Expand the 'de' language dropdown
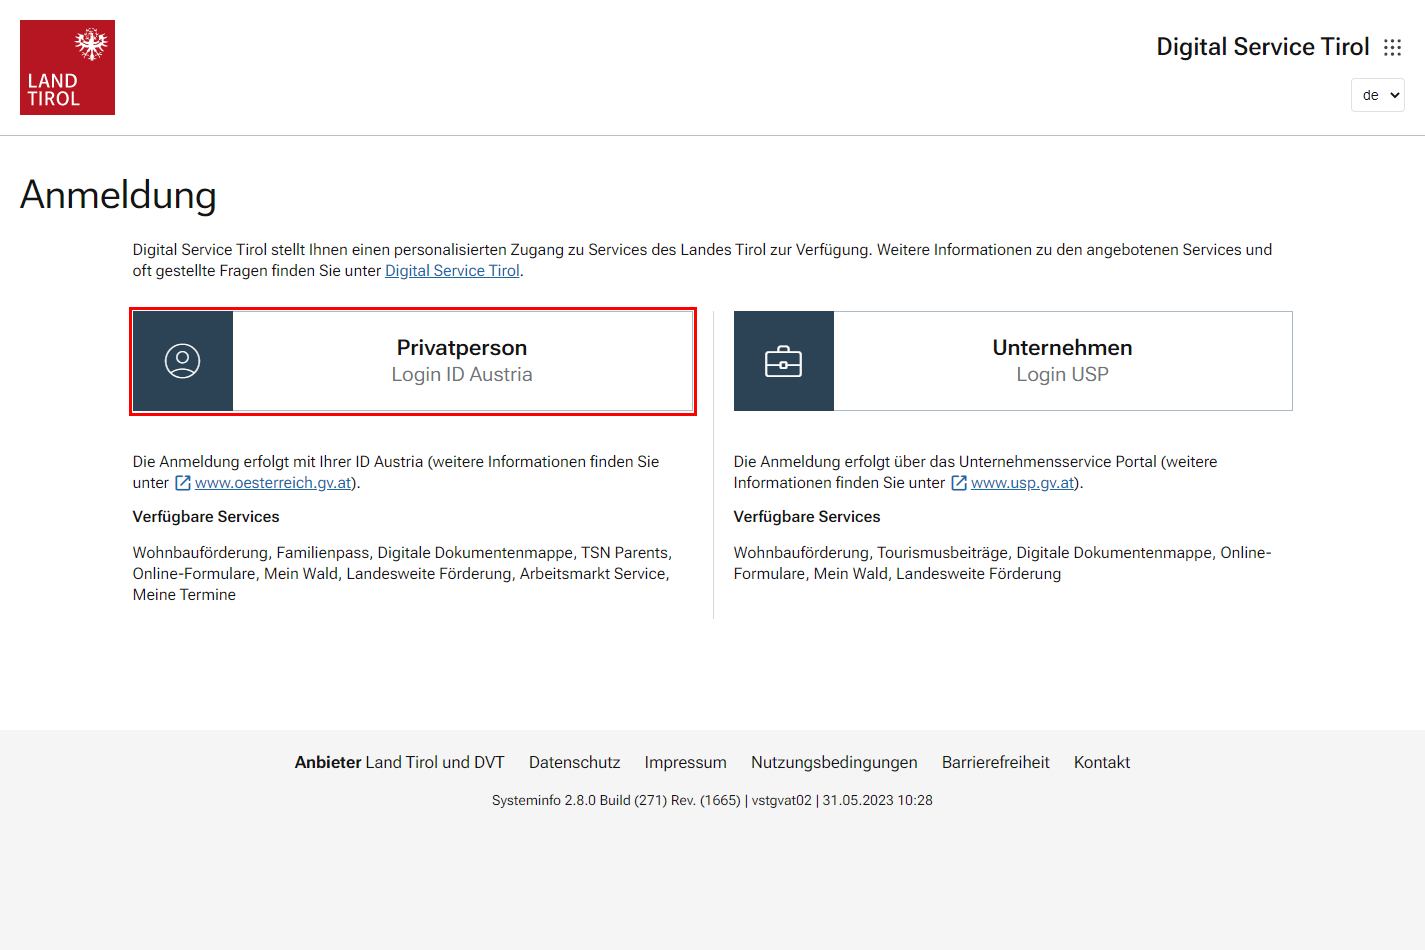1425x950 pixels. (1377, 95)
